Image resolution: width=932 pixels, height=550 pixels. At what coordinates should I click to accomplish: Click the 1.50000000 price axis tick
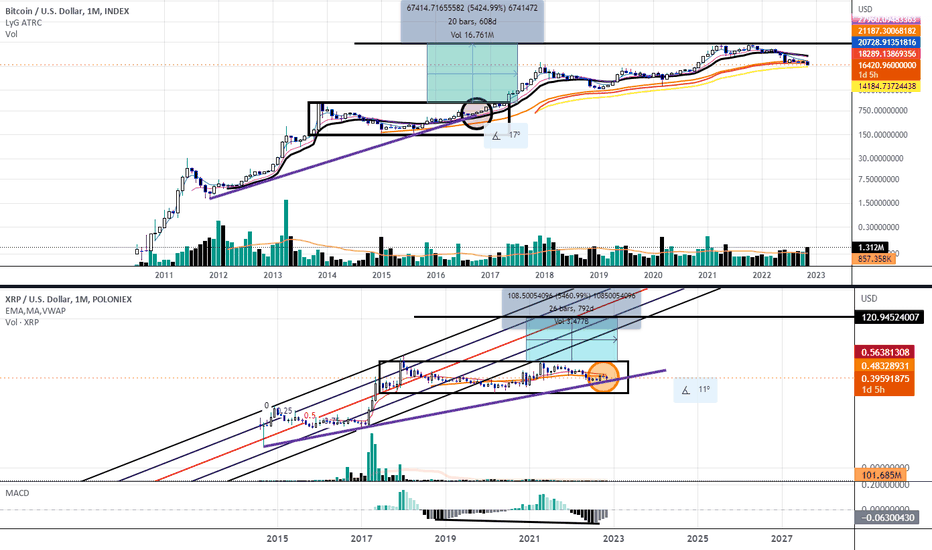point(879,203)
